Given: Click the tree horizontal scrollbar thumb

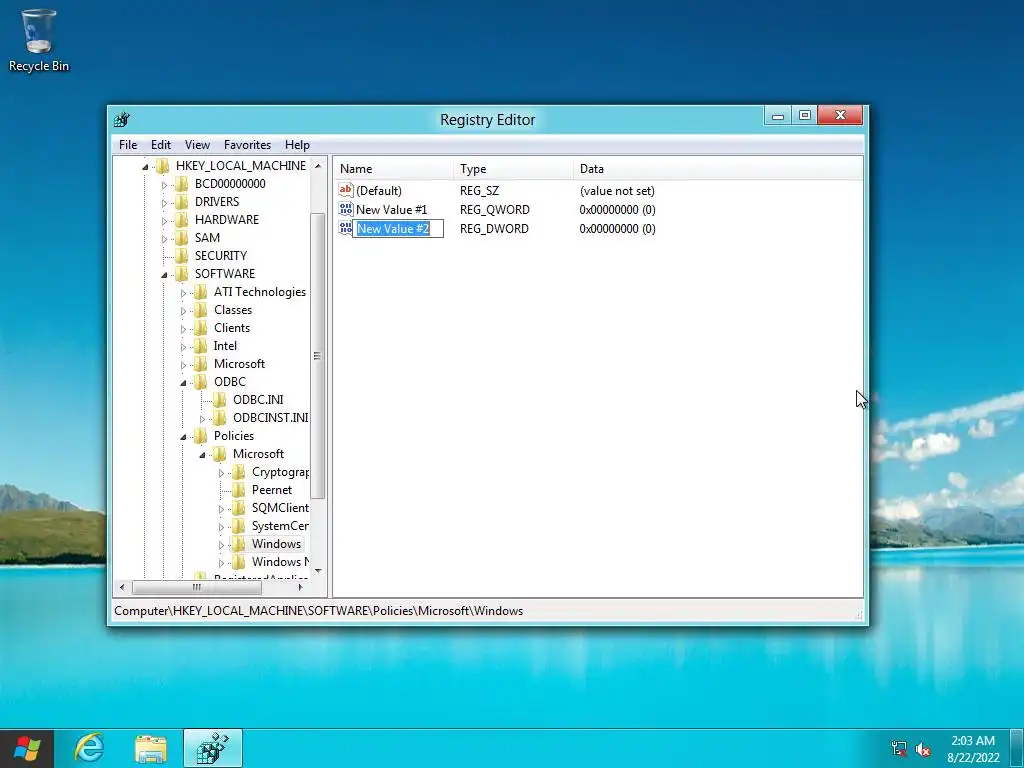Looking at the screenshot, I should pyautogui.click(x=197, y=587).
